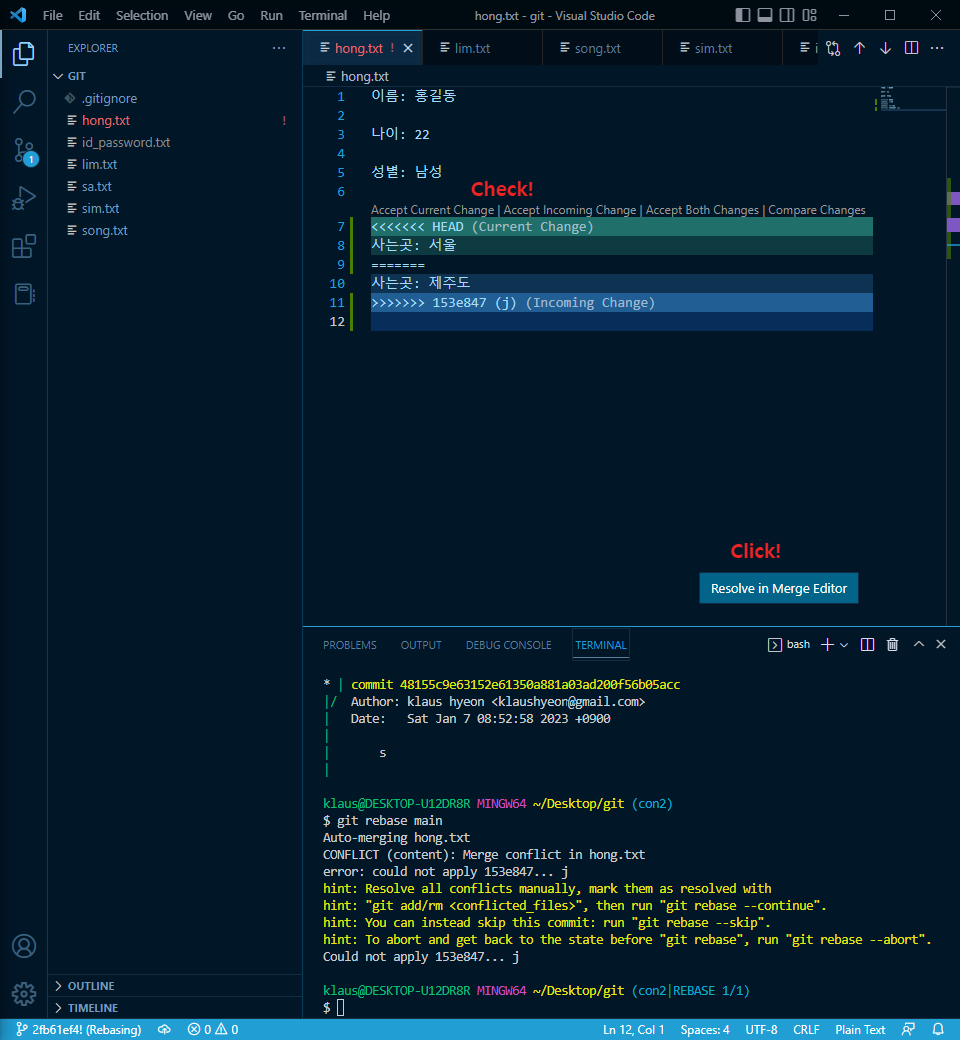Open the Edit menu
The width and height of the screenshot is (960, 1040).
click(89, 15)
